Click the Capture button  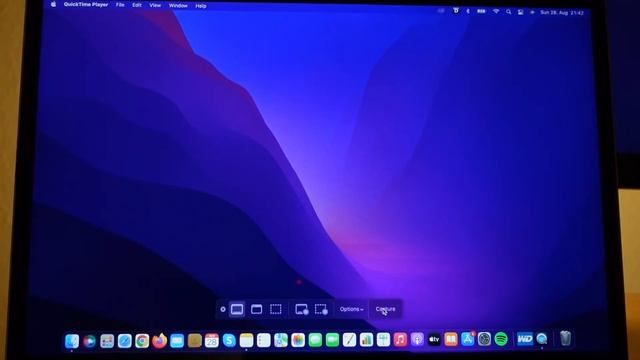point(385,309)
